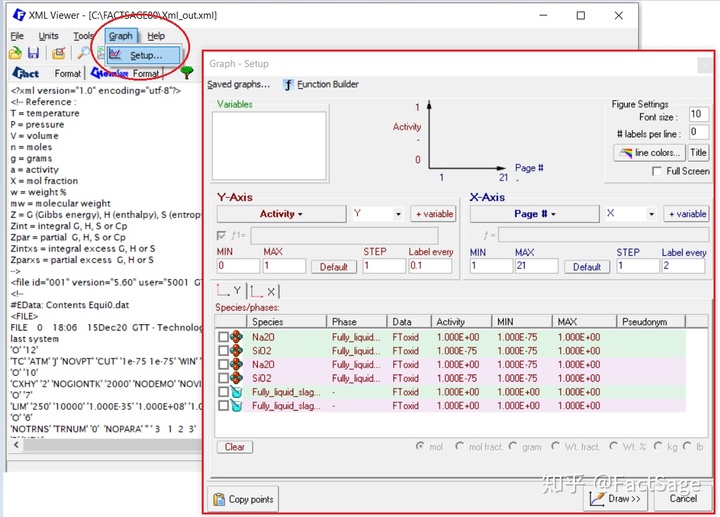
Task: Click the Y-Axis Label every field
Action: 430,266
